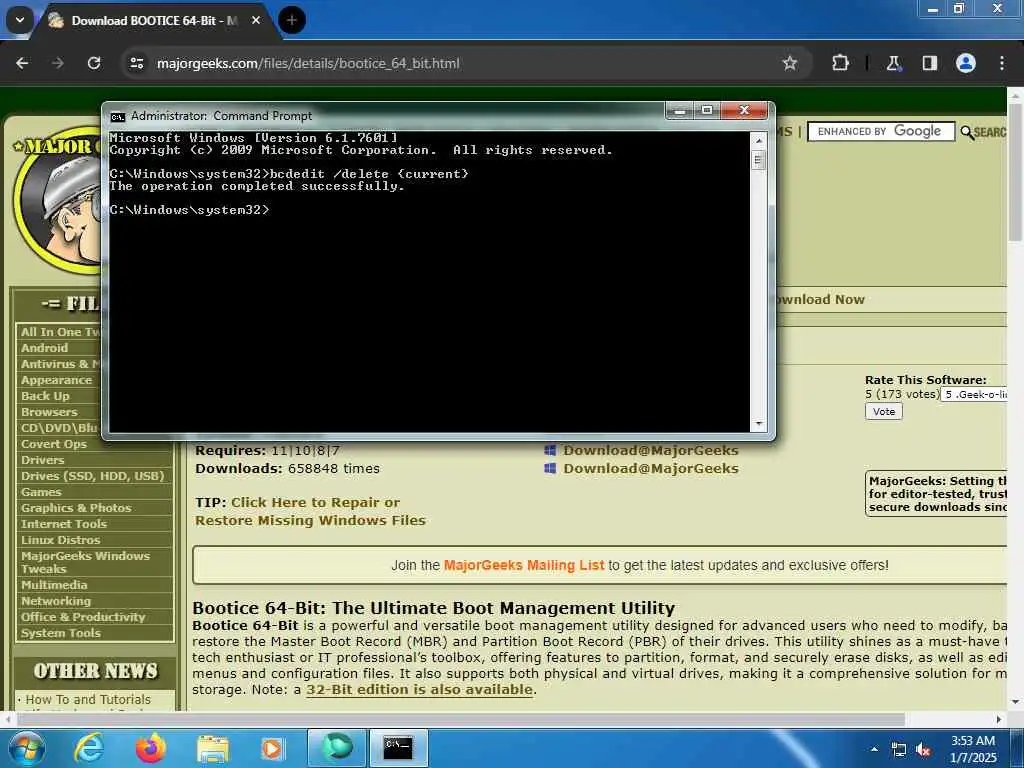Screen dimensions: 1024x768
Task: Launch Firefox from taskbar
Action: [x=151, y=748]
